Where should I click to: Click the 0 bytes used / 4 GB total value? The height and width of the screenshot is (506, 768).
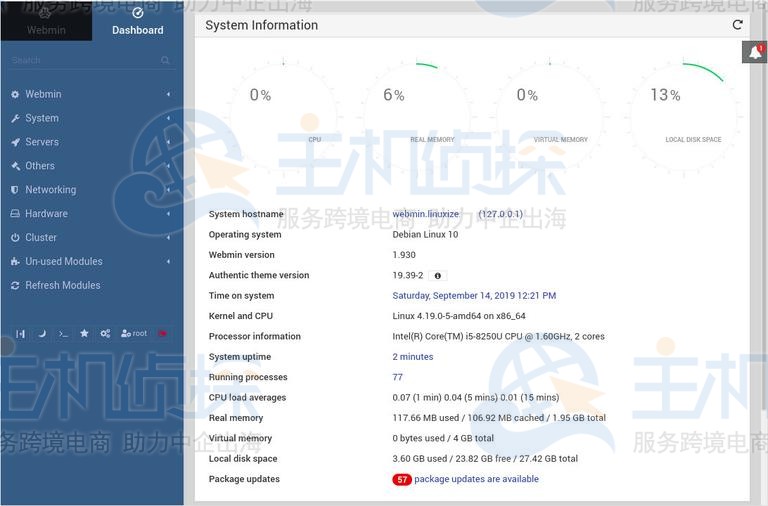443,438
